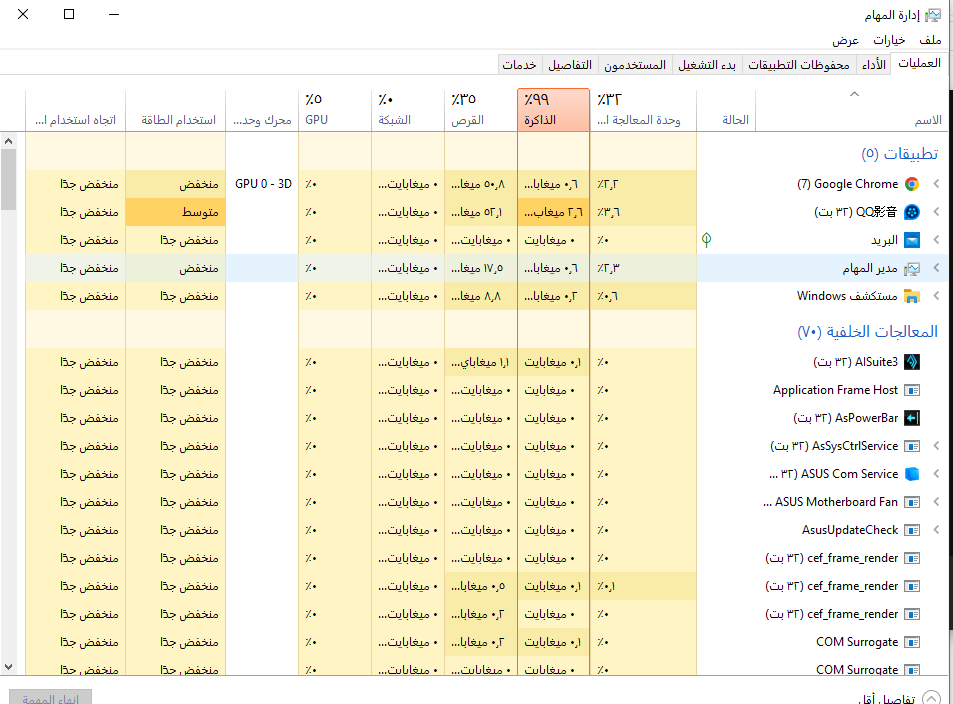This screenshot has width=953, height=704.
Task: Switch to the خدمات tab
Action: (x=520, y=64)
